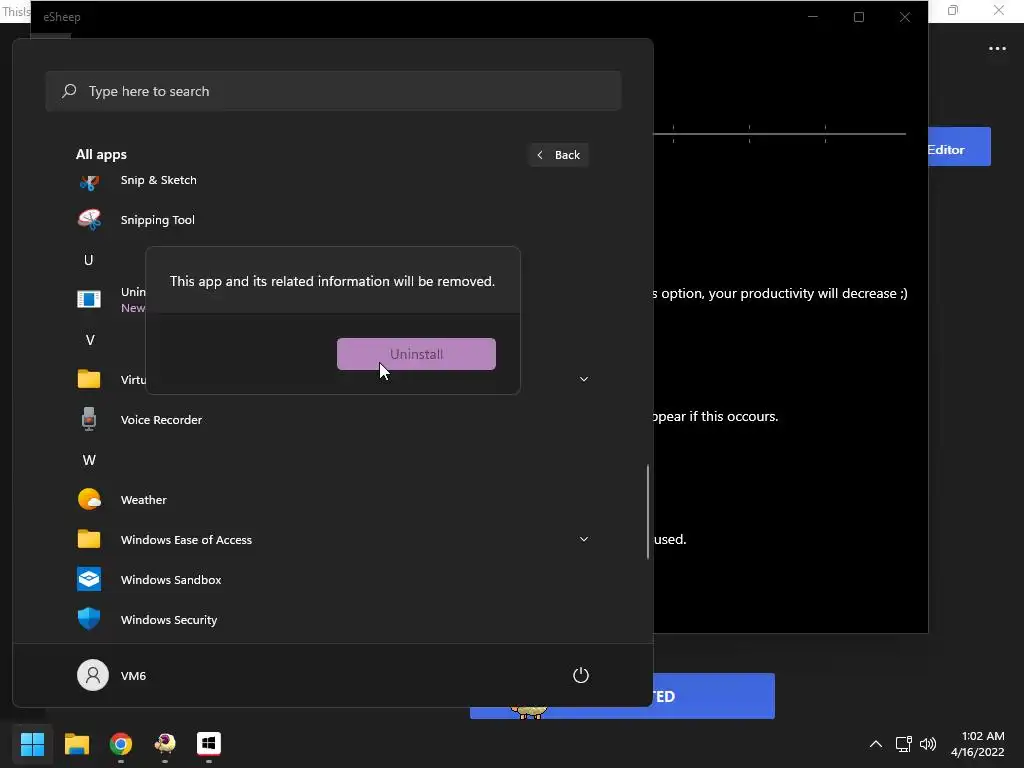Click the VM6 user account avatar
This screenshot has height=768, width=1024.
[93, 675]
